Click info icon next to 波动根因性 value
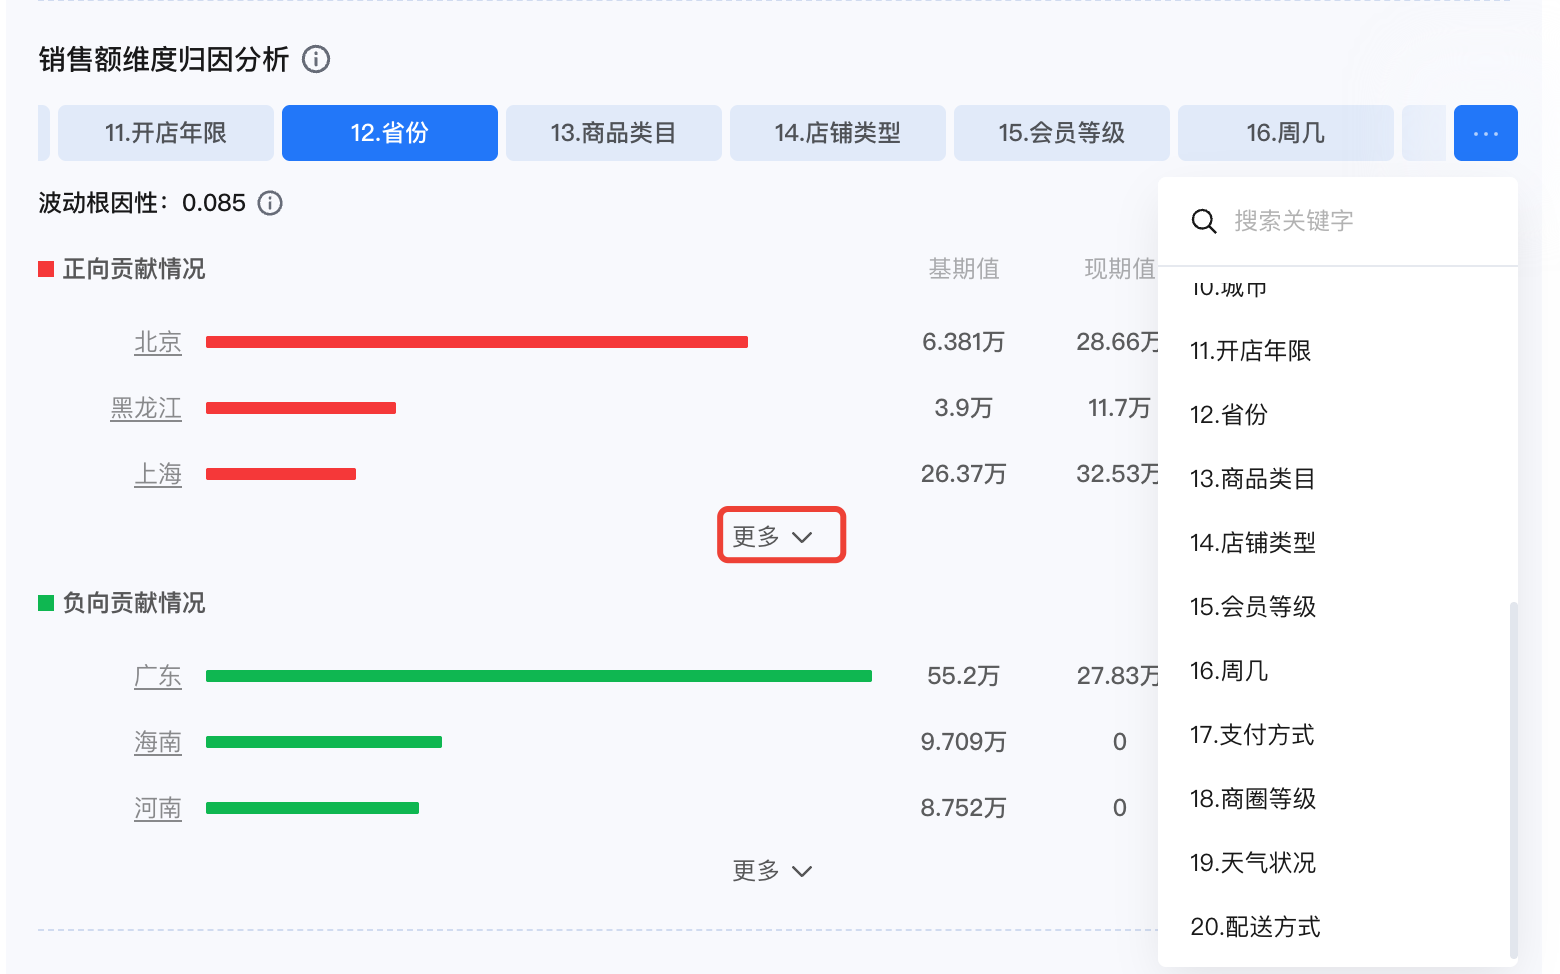The height and width of the screenshot is (974, 1560). coord(270,203)
